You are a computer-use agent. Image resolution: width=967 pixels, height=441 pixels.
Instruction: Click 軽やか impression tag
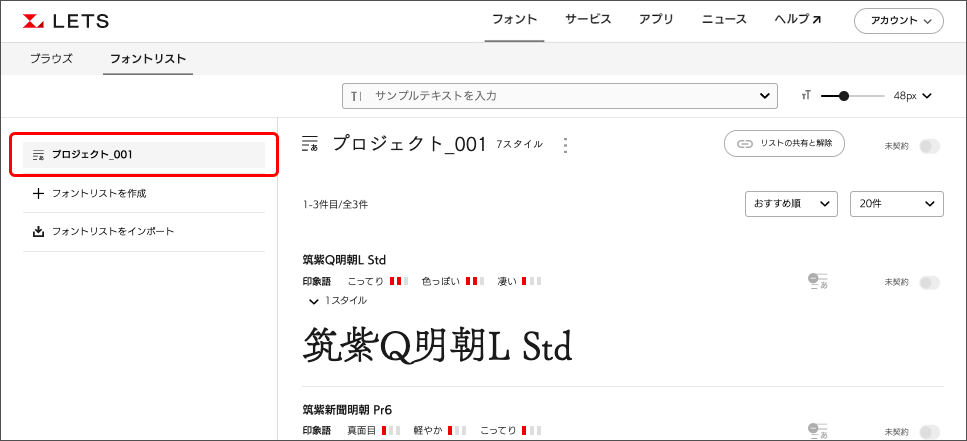pyautogui.click(x=428, y=430)
